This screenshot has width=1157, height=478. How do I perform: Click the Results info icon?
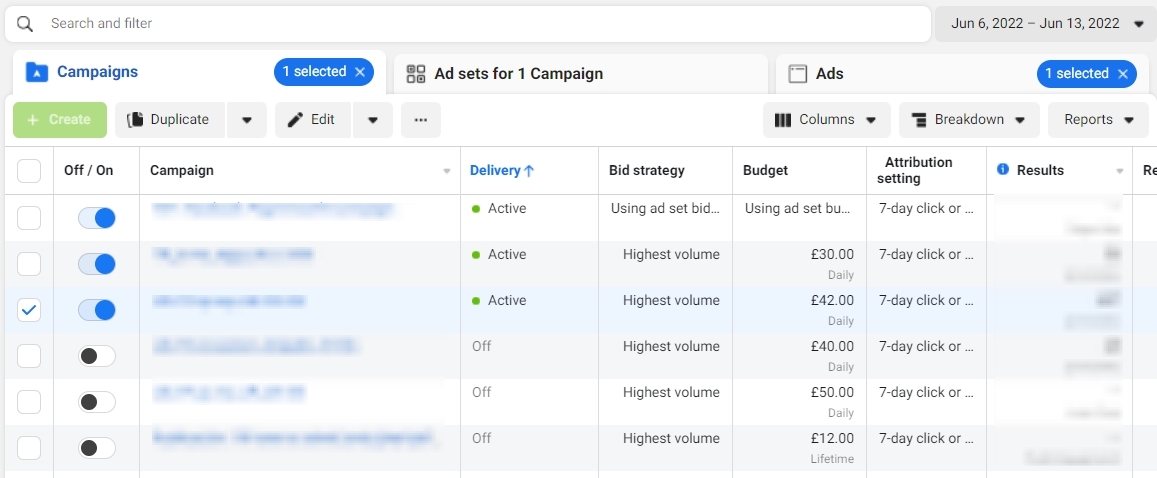[1003, 170]
